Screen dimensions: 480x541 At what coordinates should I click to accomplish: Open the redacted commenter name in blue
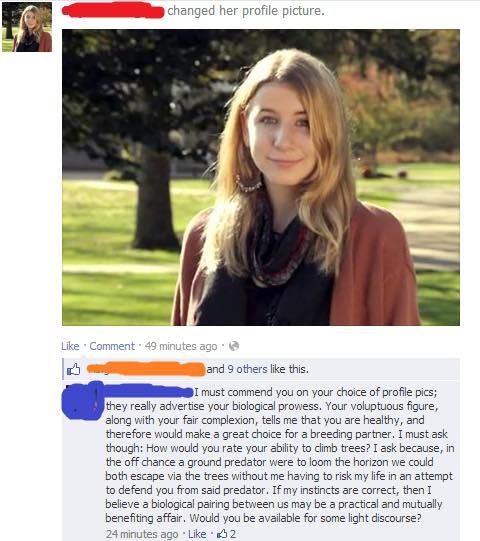(x=148, y=392)
